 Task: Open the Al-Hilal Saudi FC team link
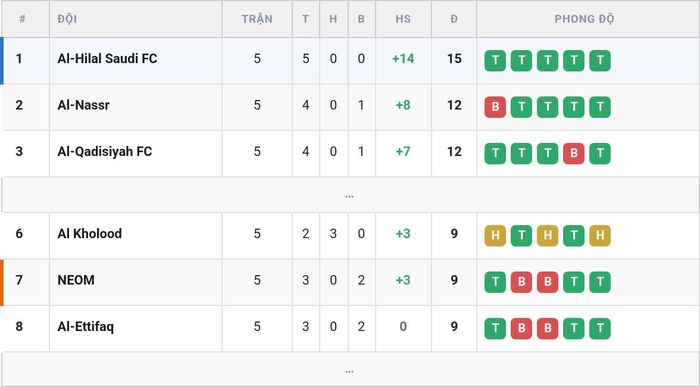107,58
